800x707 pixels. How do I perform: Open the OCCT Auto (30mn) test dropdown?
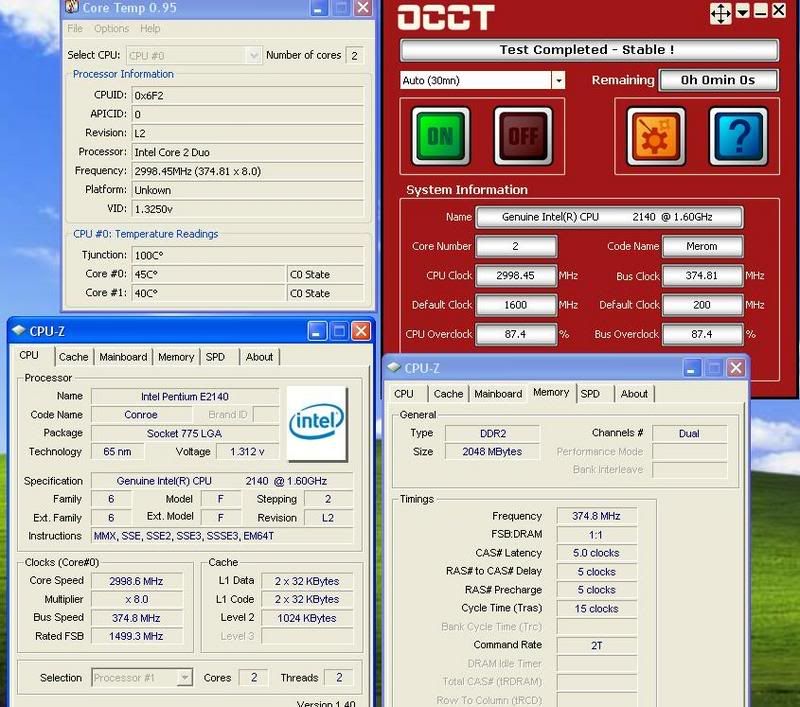tap(558, 81)
